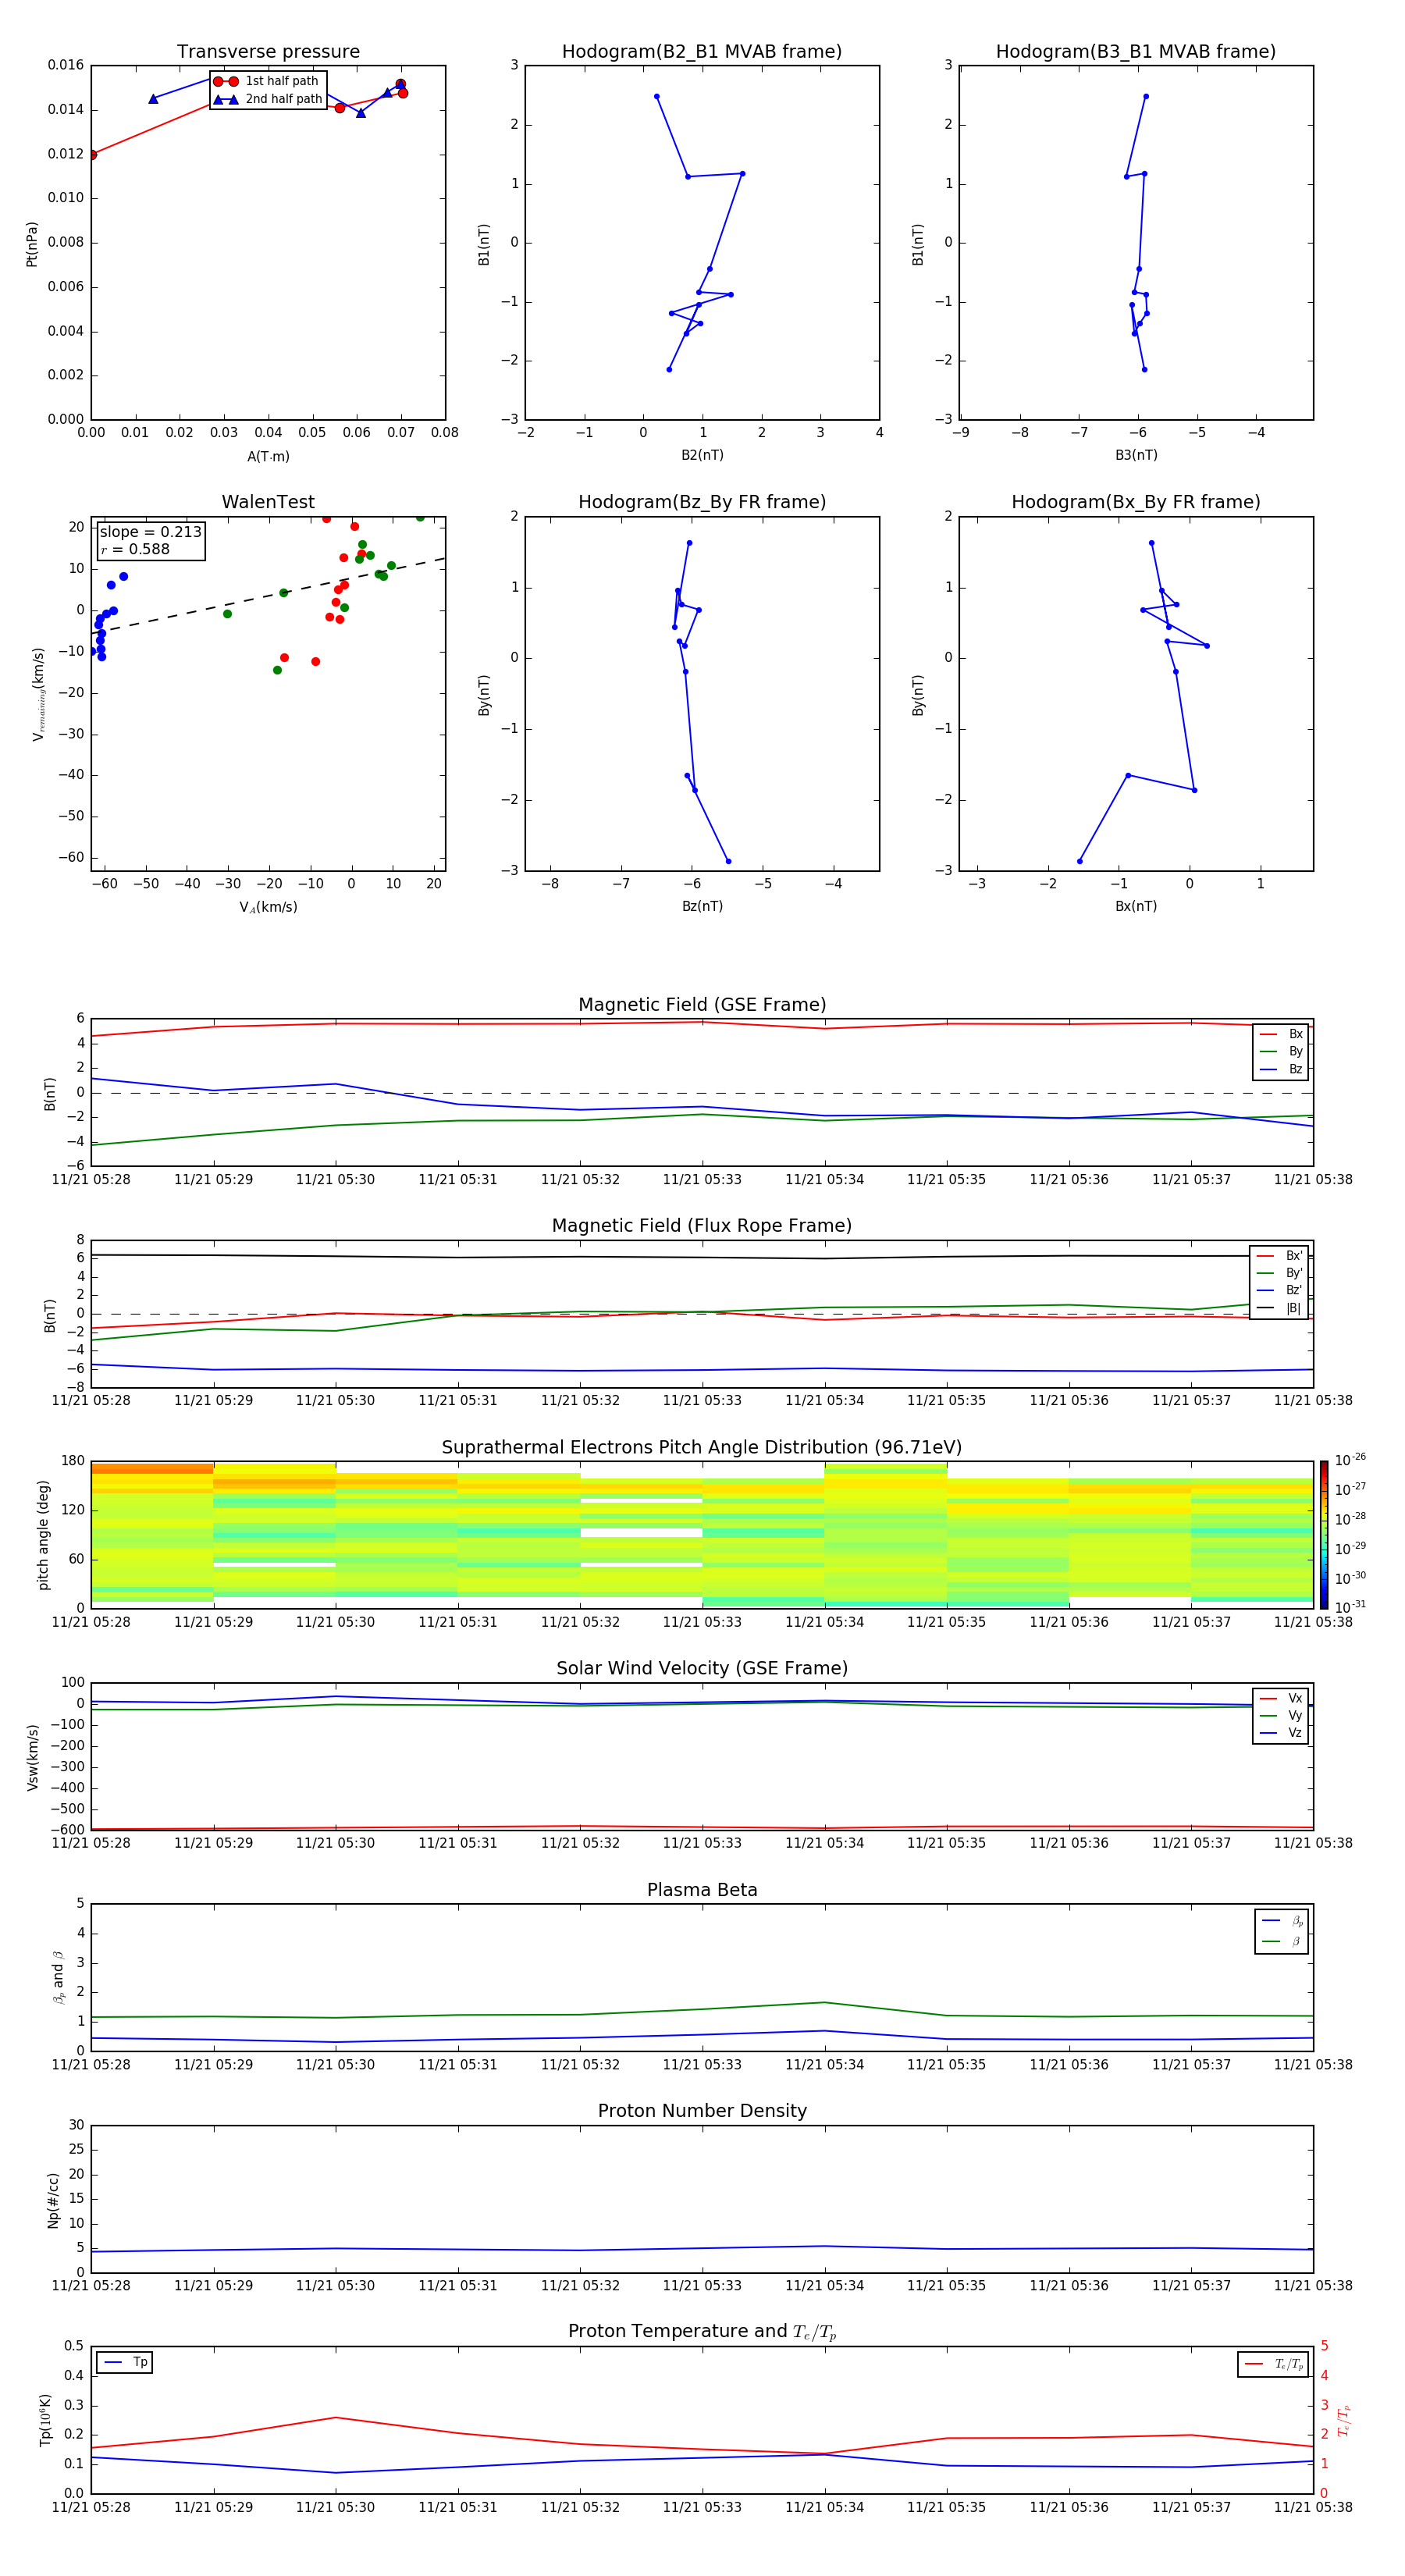This screenshot has height=2576, width=1405.
Task: Click the '1st half path' legend entry
Action: 266,81
